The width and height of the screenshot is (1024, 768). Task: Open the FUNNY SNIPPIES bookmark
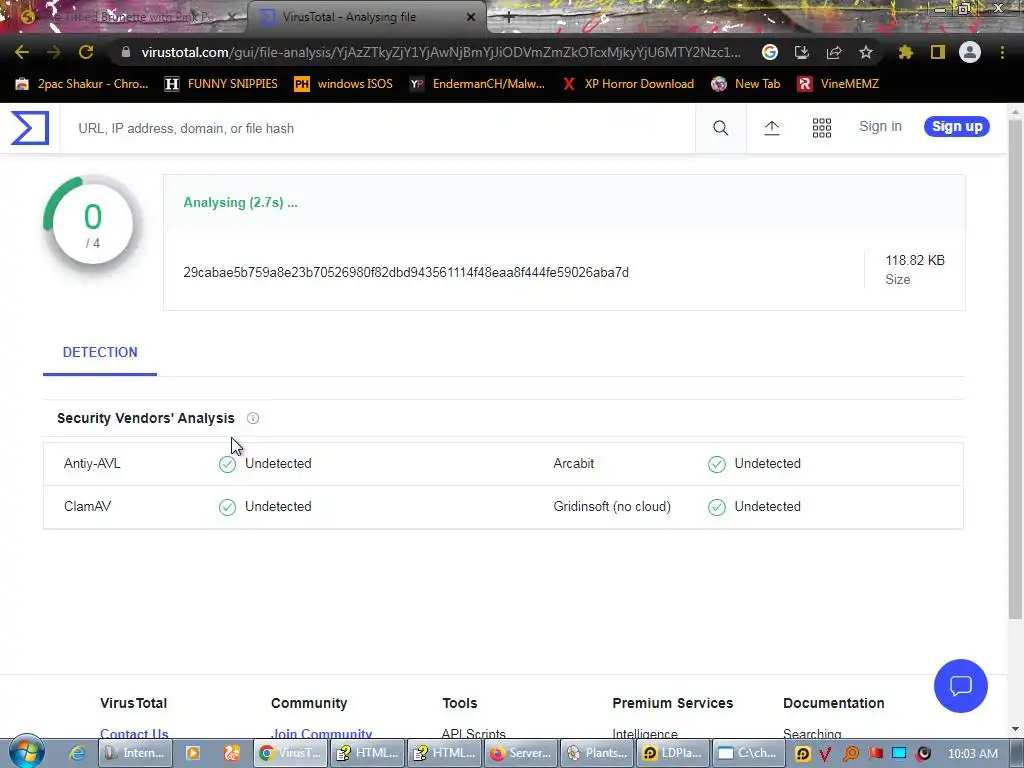(221, 84)
